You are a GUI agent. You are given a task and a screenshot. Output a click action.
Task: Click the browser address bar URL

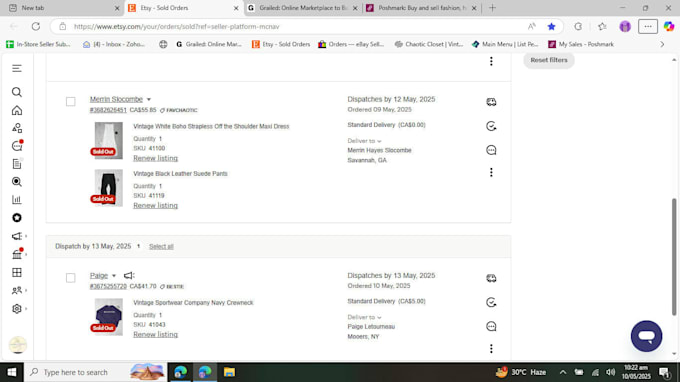177,26
